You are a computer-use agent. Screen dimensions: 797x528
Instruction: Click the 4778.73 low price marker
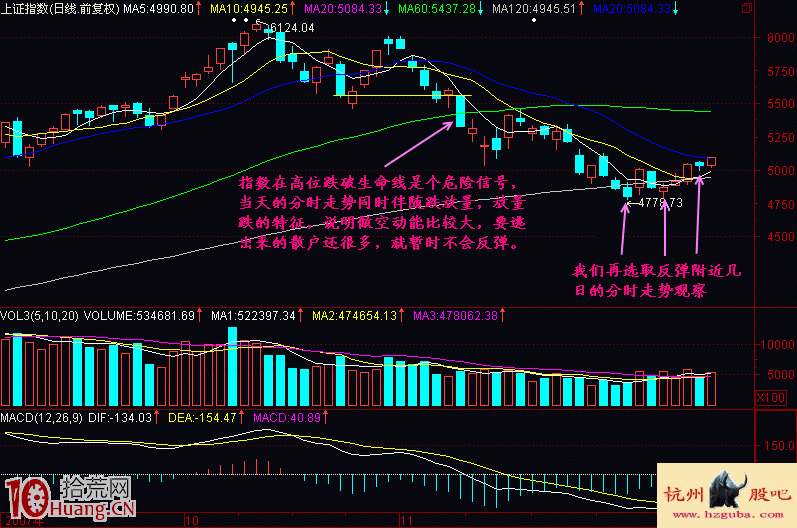click(660, 203)
